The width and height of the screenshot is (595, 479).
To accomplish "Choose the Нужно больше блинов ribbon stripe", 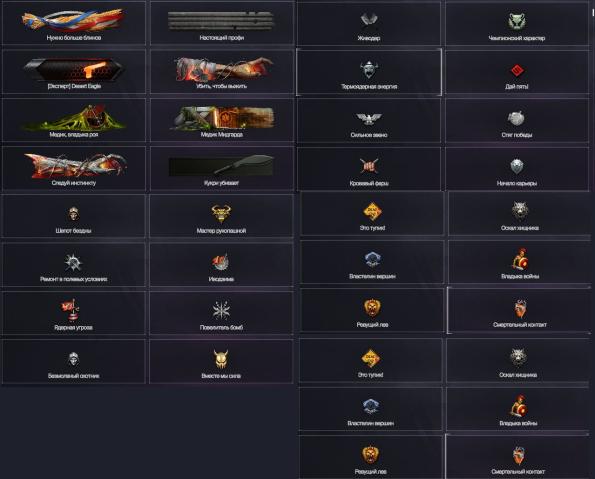I will (74, 23).
